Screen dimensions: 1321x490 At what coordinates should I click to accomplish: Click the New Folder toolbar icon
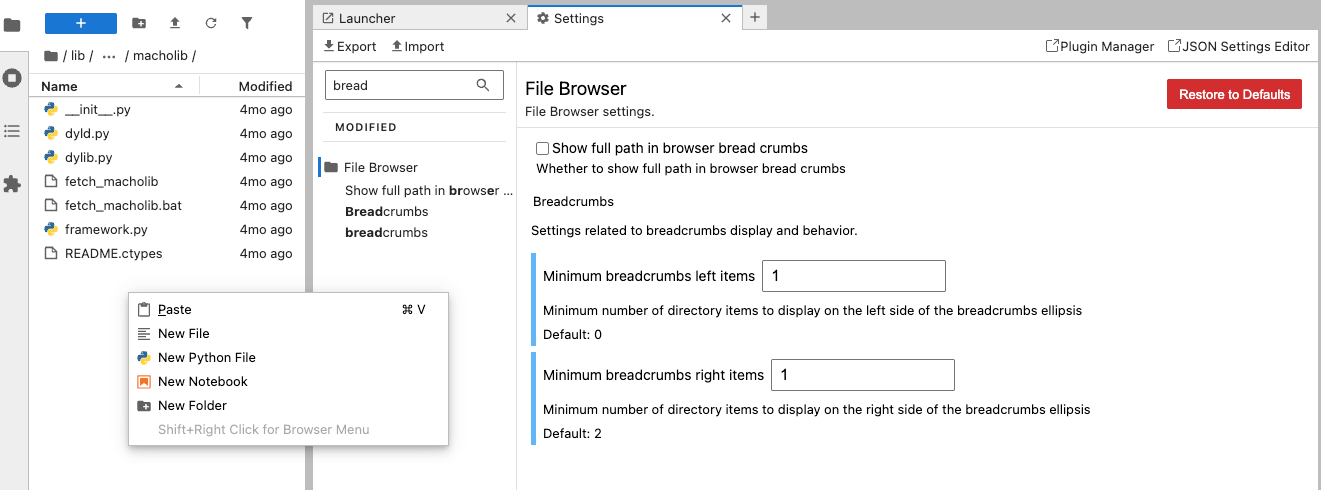(139, 23)
